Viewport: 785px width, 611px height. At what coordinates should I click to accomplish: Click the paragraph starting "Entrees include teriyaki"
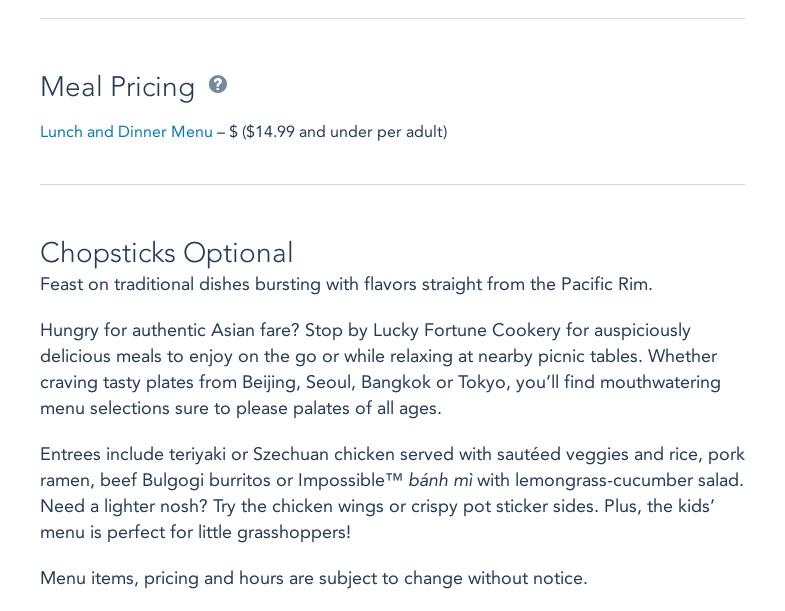pyautogui.click(x=392, y=493)
